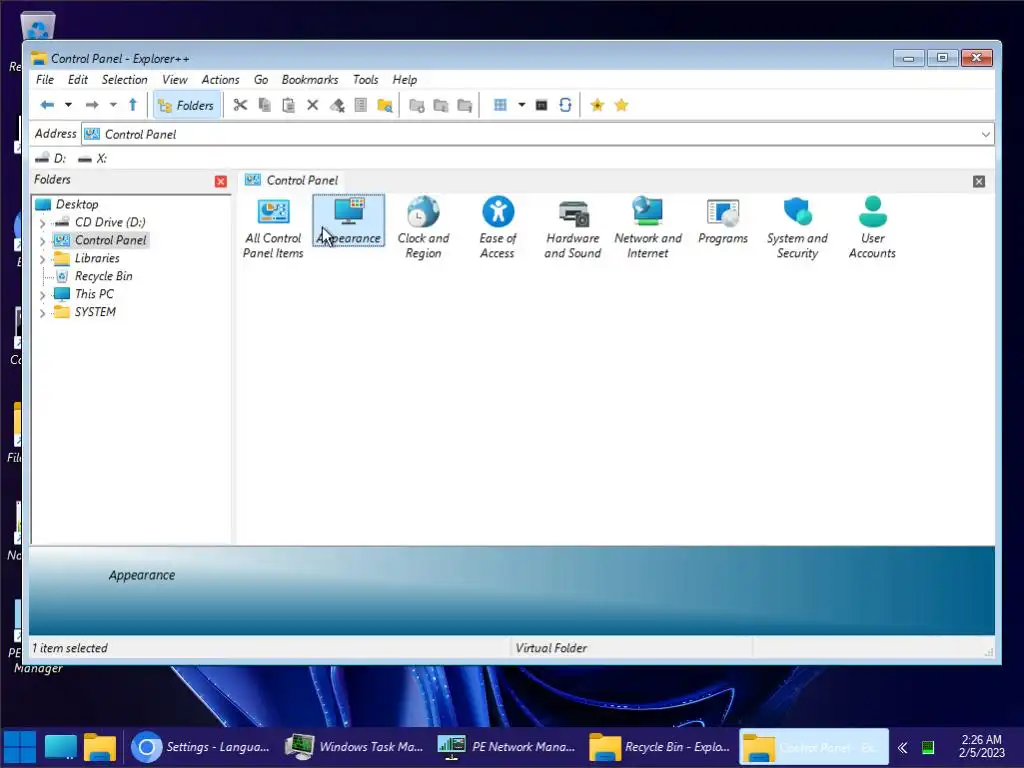This screenshot has height=768, width=1024.
Task: Open the back history dropdown arrow
Action: 68,105
